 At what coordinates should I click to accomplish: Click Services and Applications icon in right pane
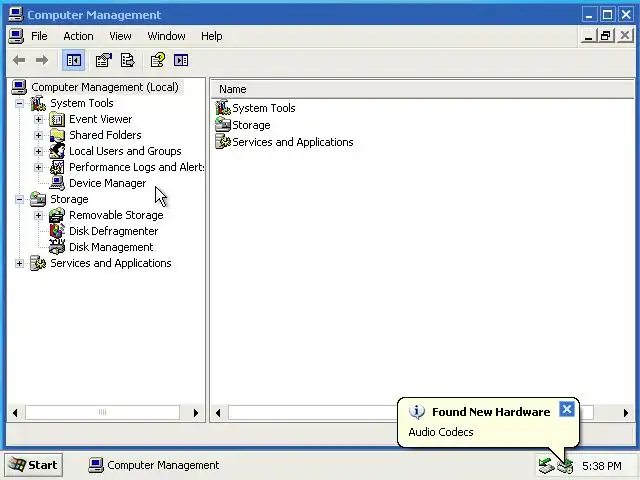(223, 142)
